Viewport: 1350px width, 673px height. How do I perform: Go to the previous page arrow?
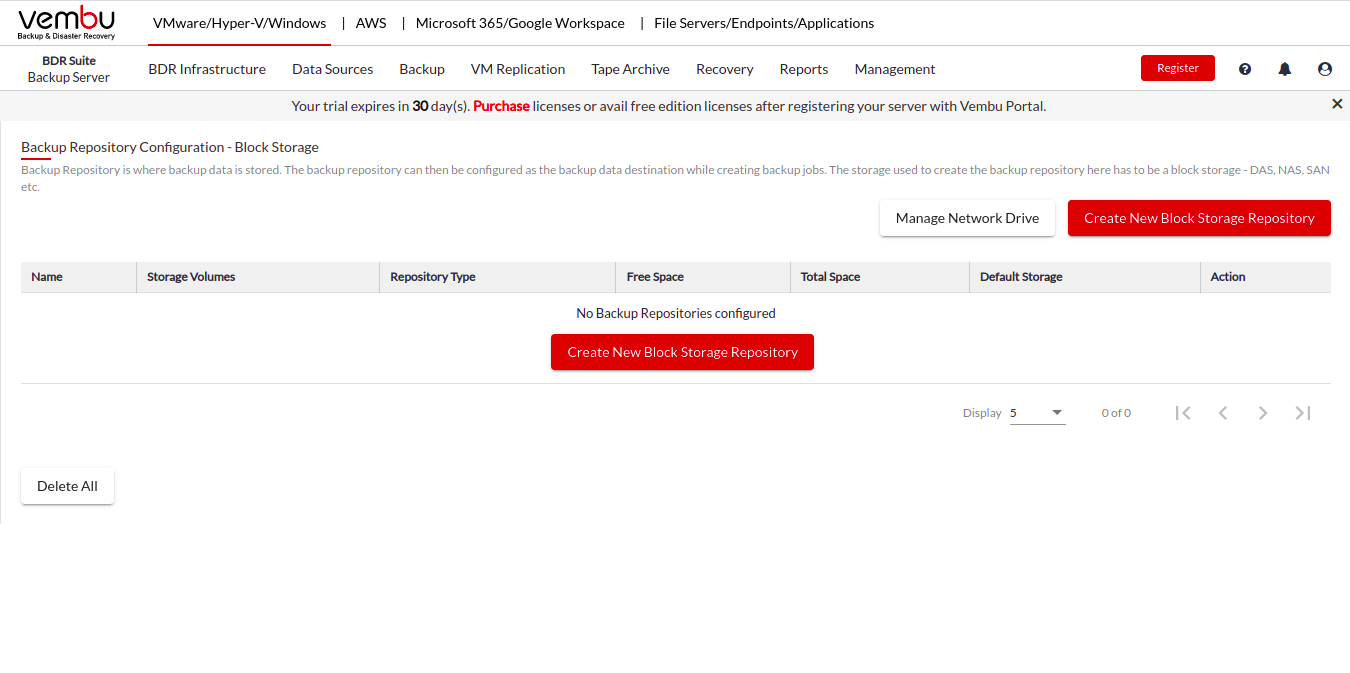coord(1223,413)
